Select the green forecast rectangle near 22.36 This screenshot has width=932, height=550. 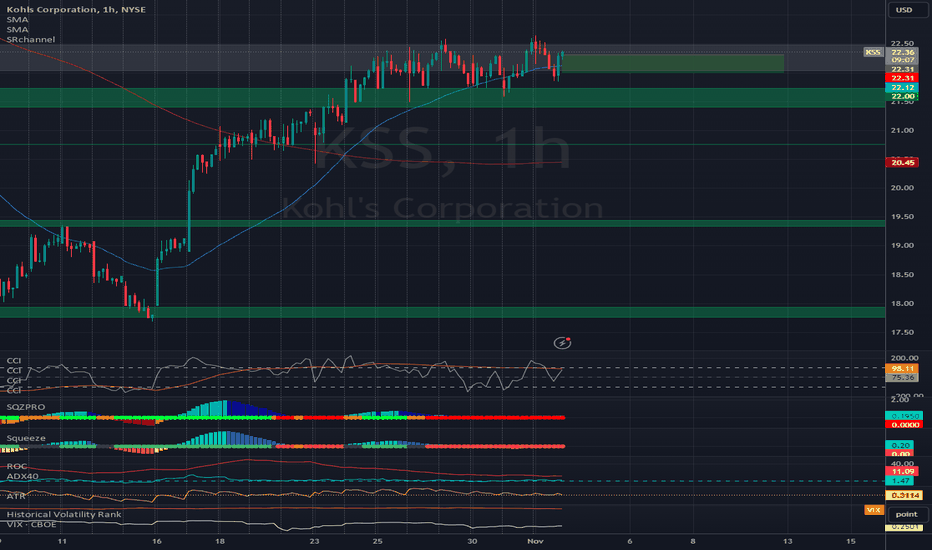(x=672, y=64)
